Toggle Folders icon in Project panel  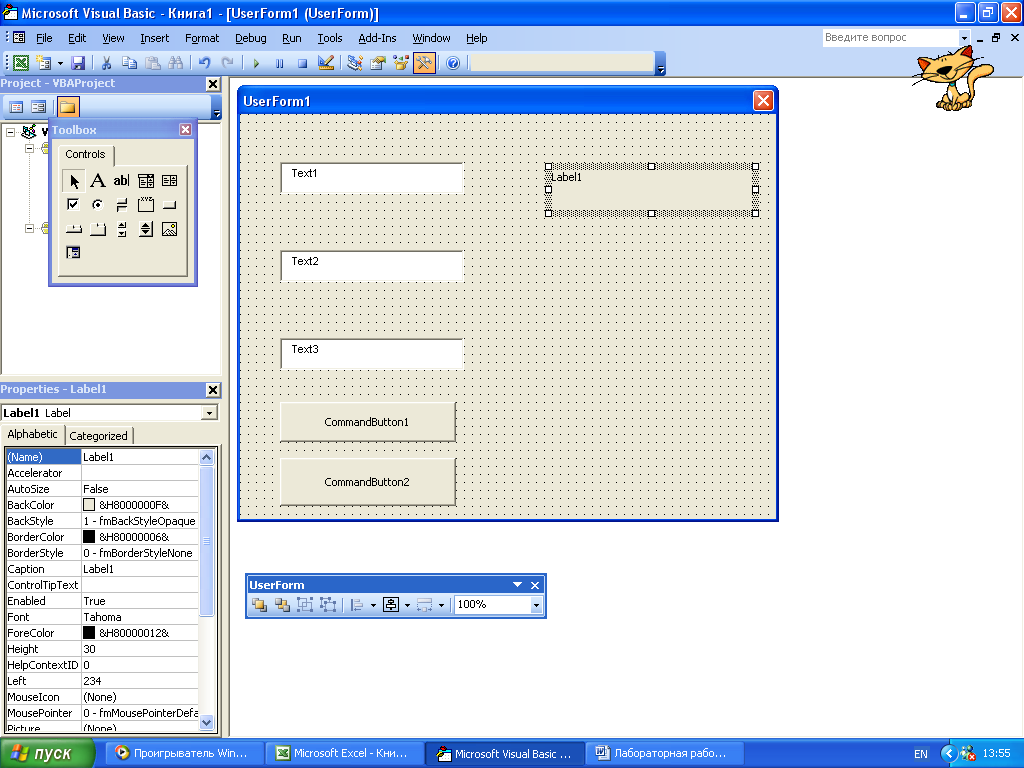point(68,106)
